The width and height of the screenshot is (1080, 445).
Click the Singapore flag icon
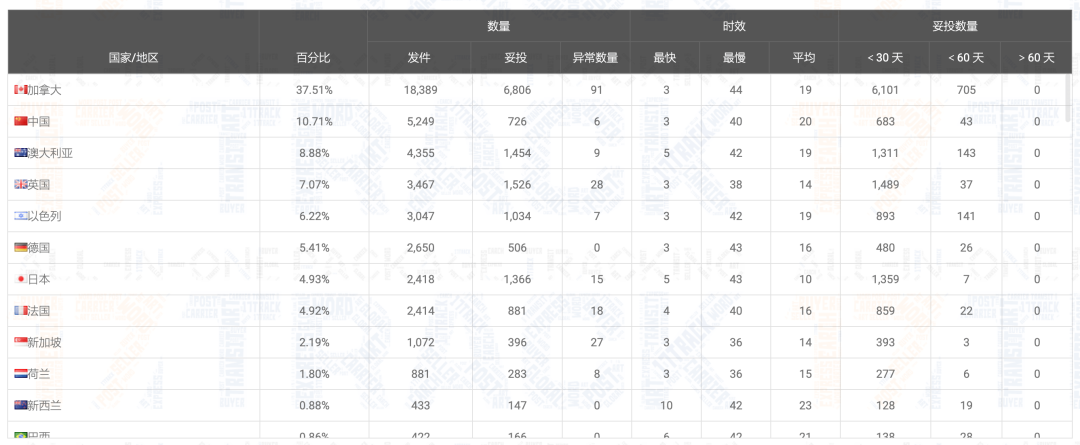click(x=21, y=342)
